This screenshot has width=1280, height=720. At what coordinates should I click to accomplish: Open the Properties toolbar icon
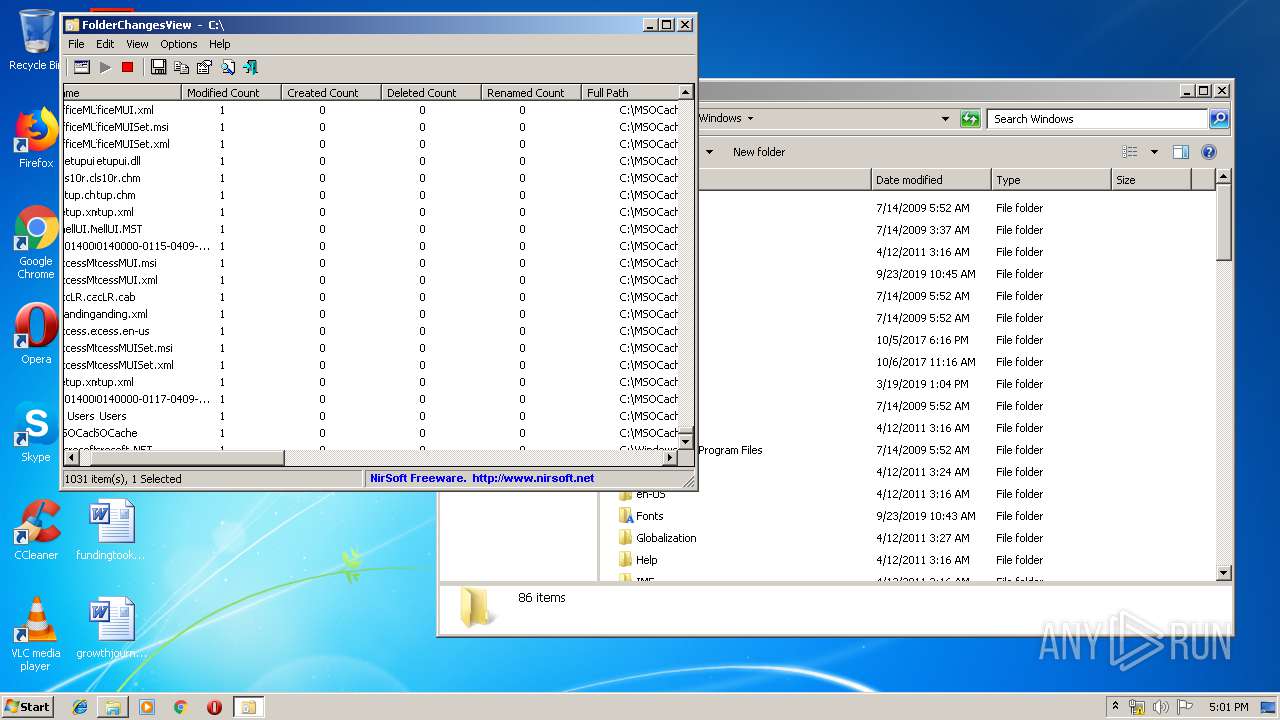204,67
